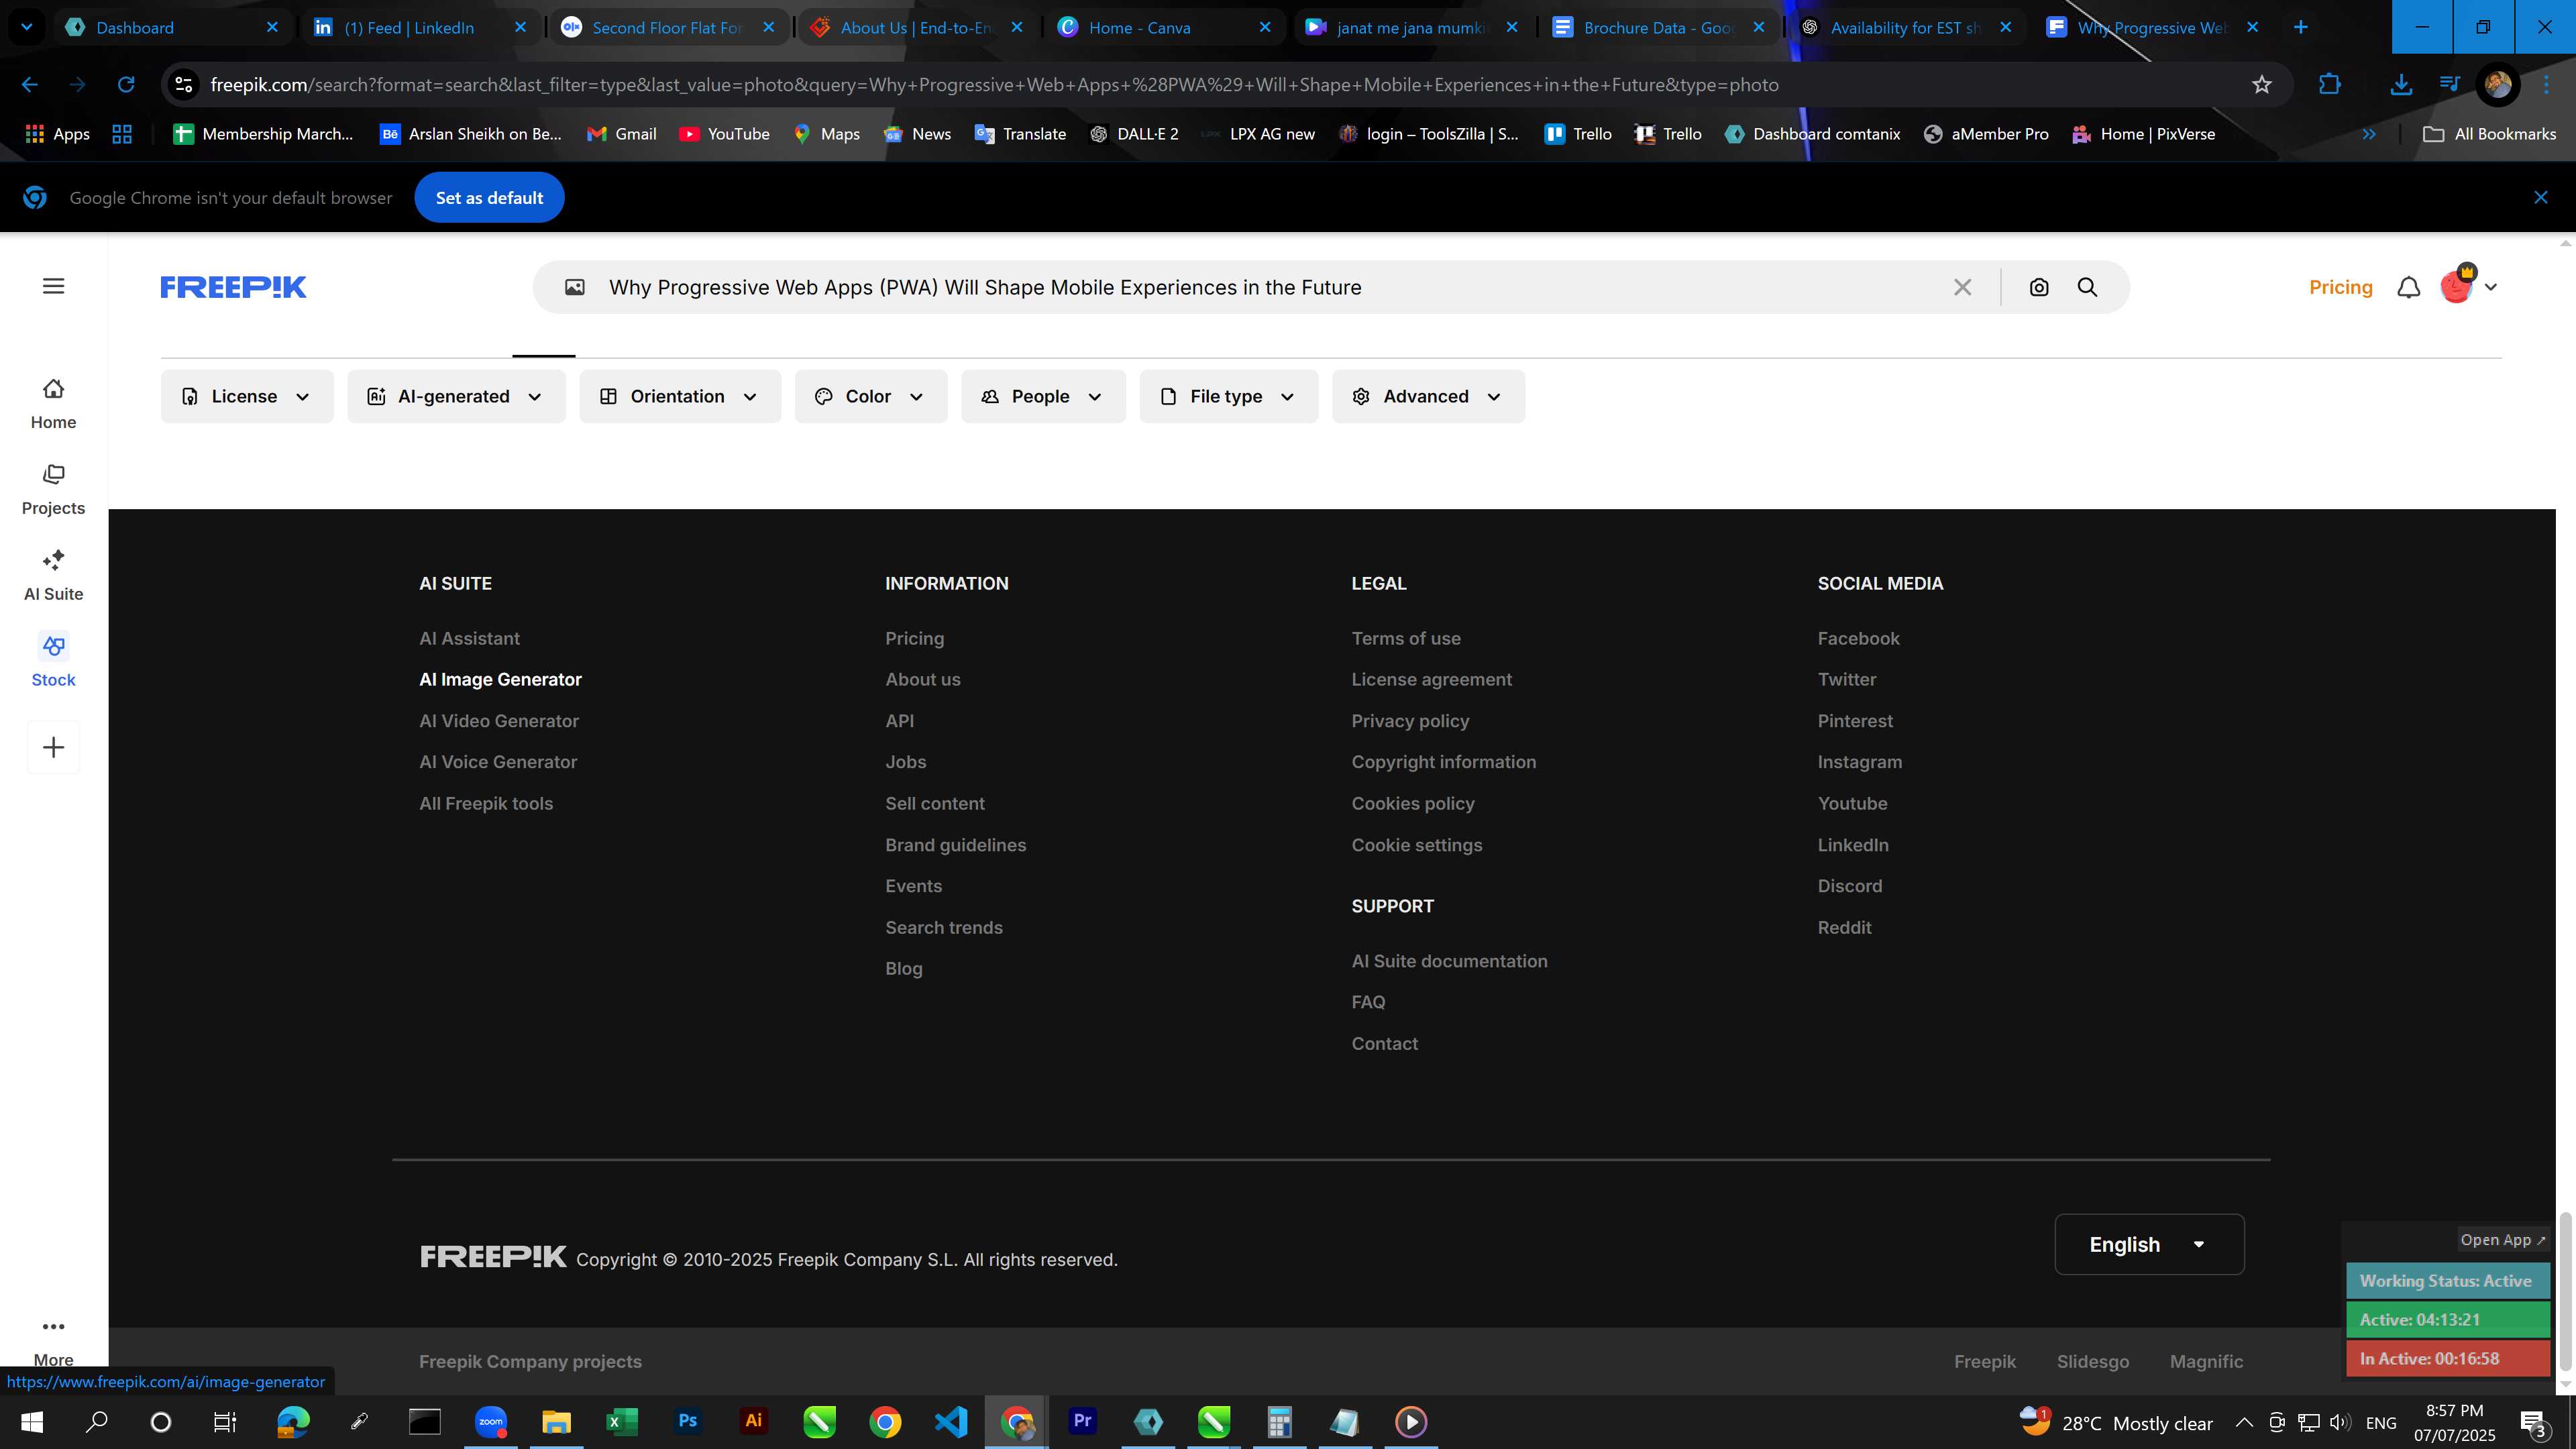Open the Chrome three-dot menu
2576x1449 pixels.
[2546, 85]
